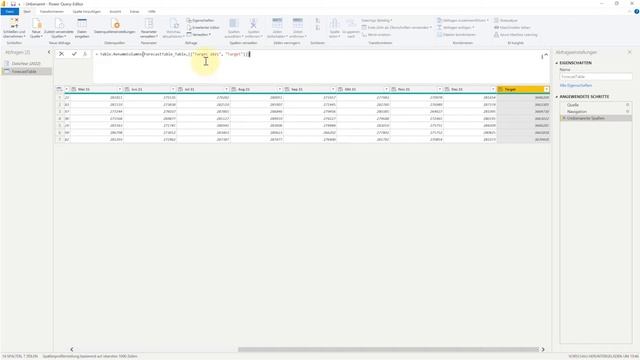Open filter dropdown of Mai 21 column

[120, 89]
